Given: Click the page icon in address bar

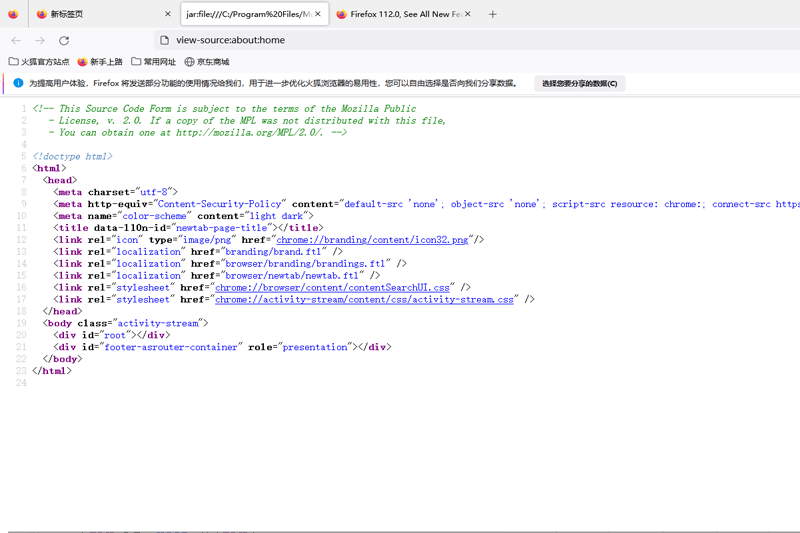Looking at the screenshot, I should 164,40.
